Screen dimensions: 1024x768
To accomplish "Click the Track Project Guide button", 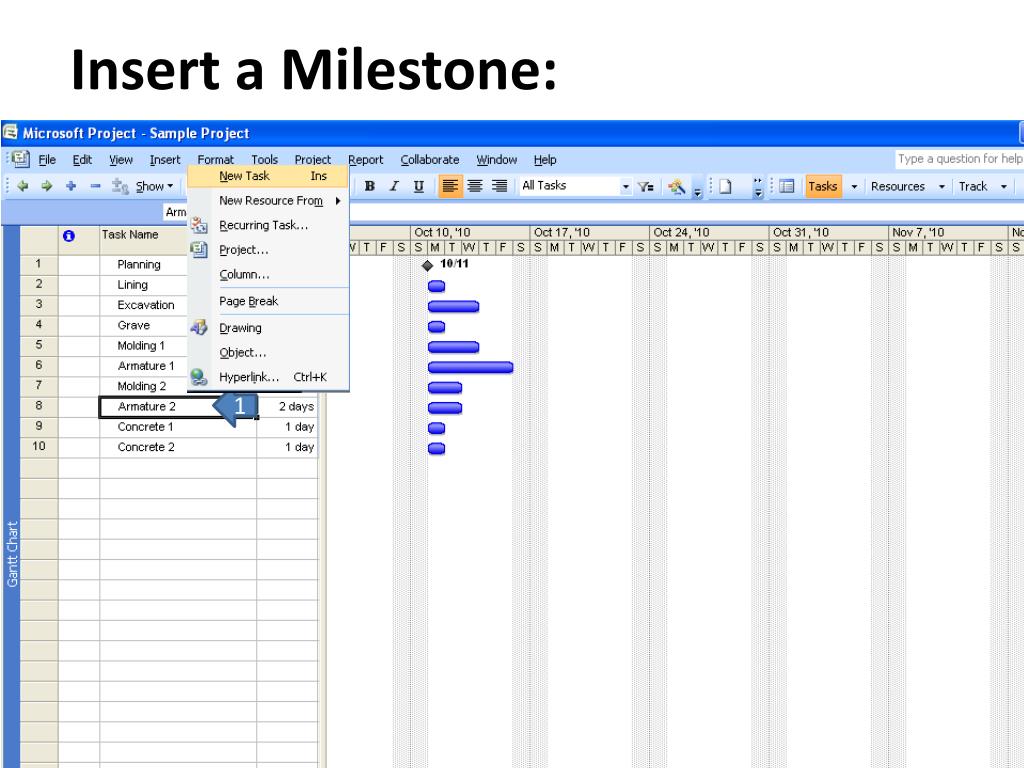I will [x=972, y=186].
